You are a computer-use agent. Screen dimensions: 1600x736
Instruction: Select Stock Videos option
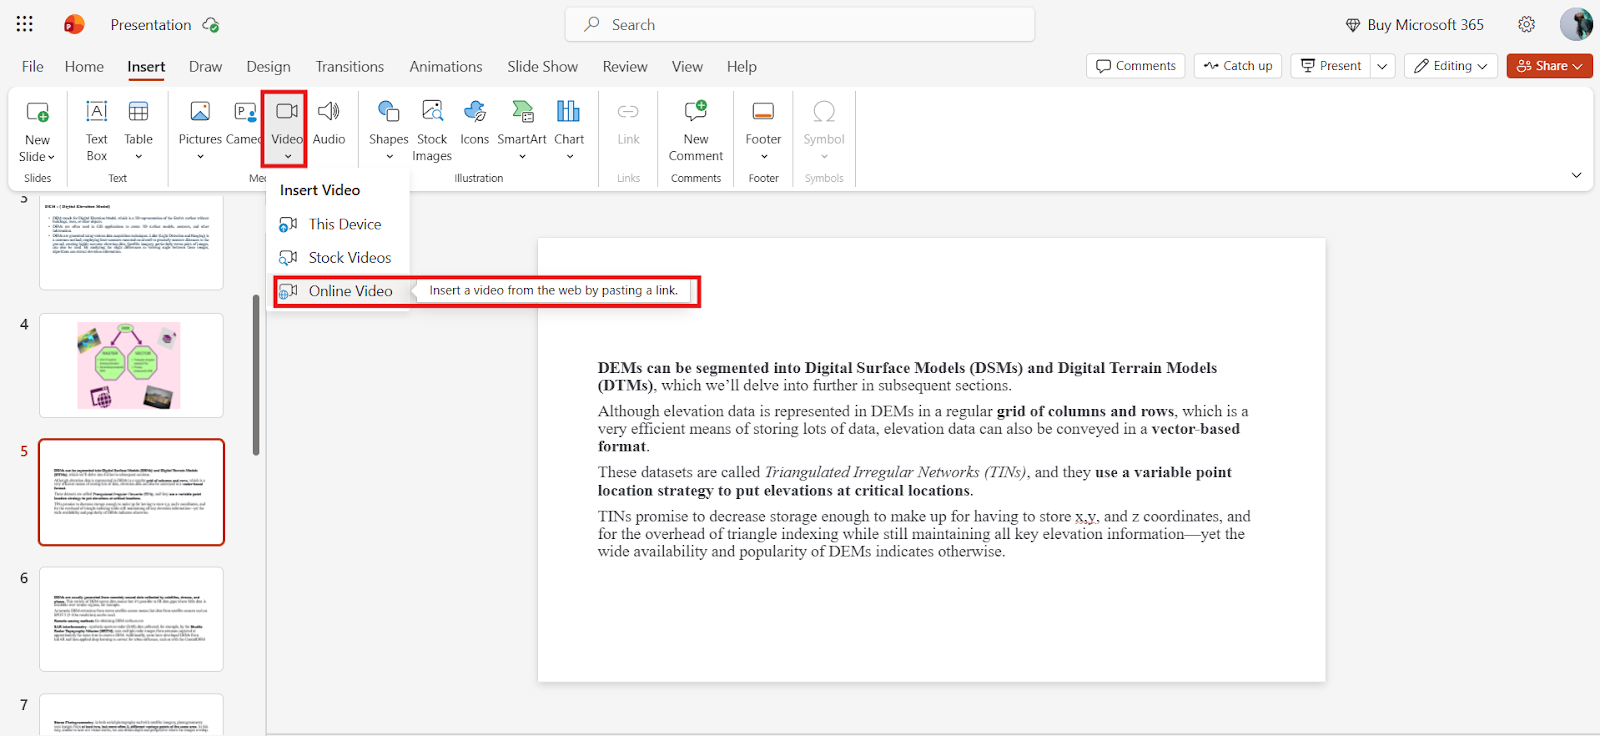point(338,257)
